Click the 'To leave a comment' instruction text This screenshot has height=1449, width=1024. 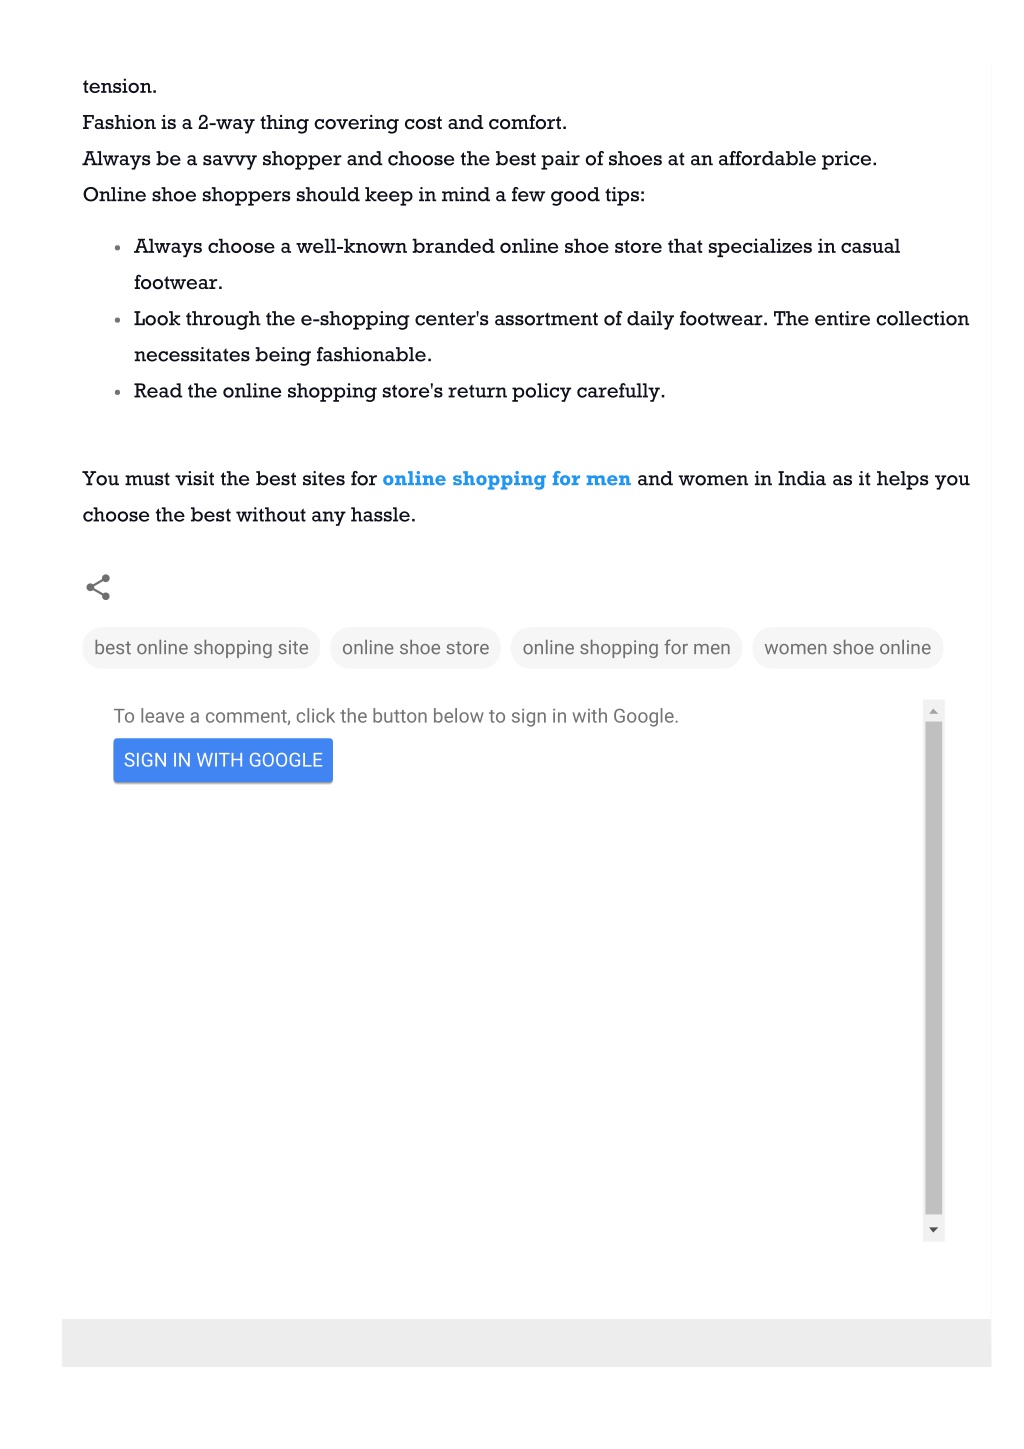396,716
